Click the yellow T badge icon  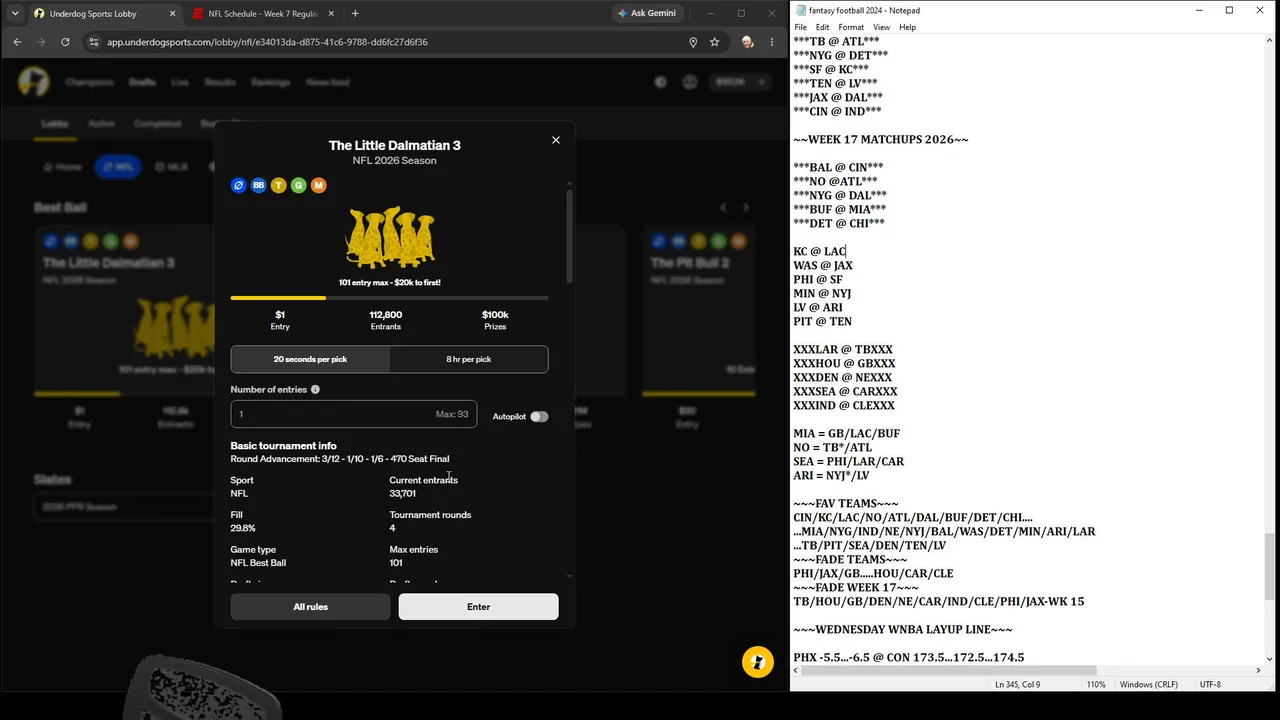[x=279, y=185]
